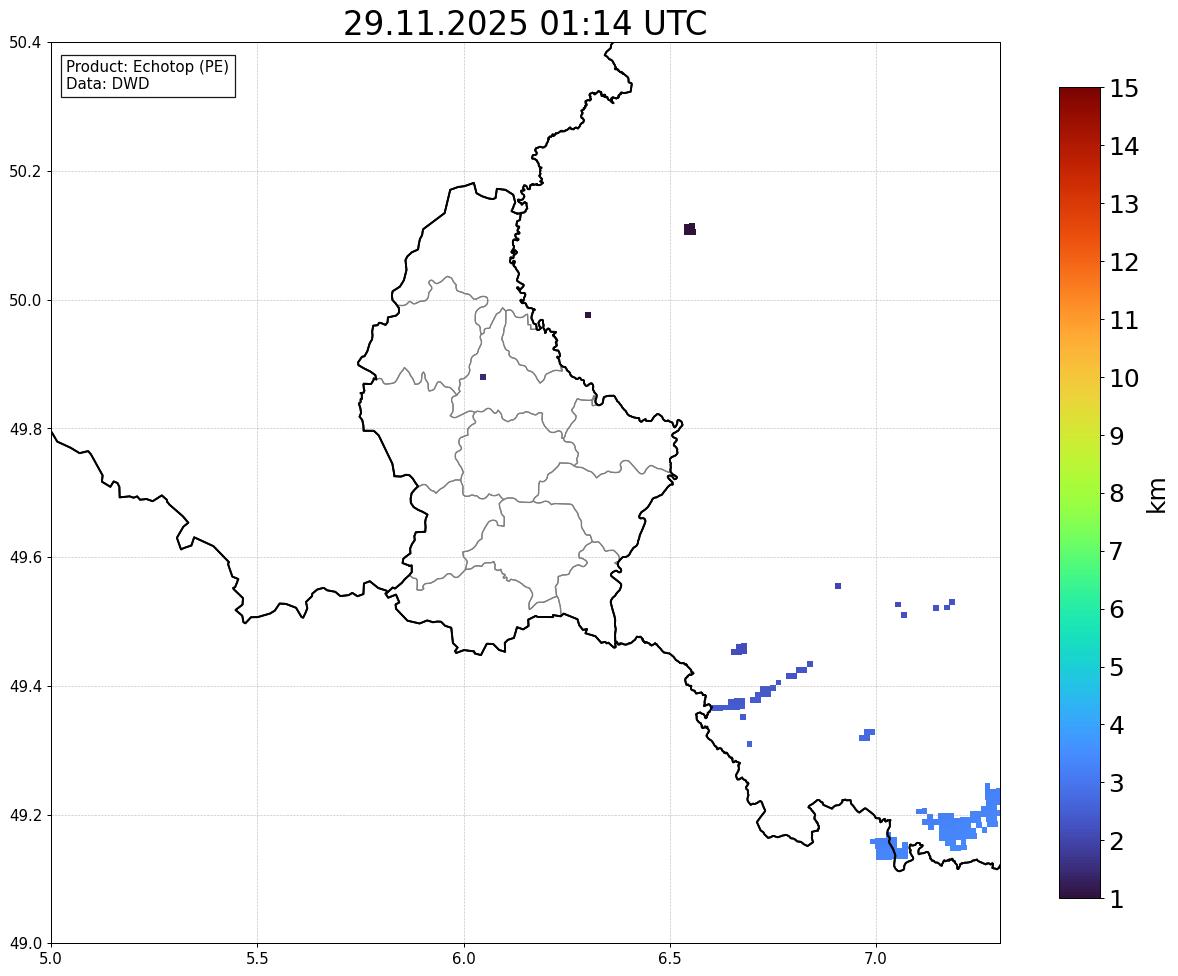This screenshot has width=1178, height=976.
Task: Click the colorbar tick label 14
Action: 1124,147
